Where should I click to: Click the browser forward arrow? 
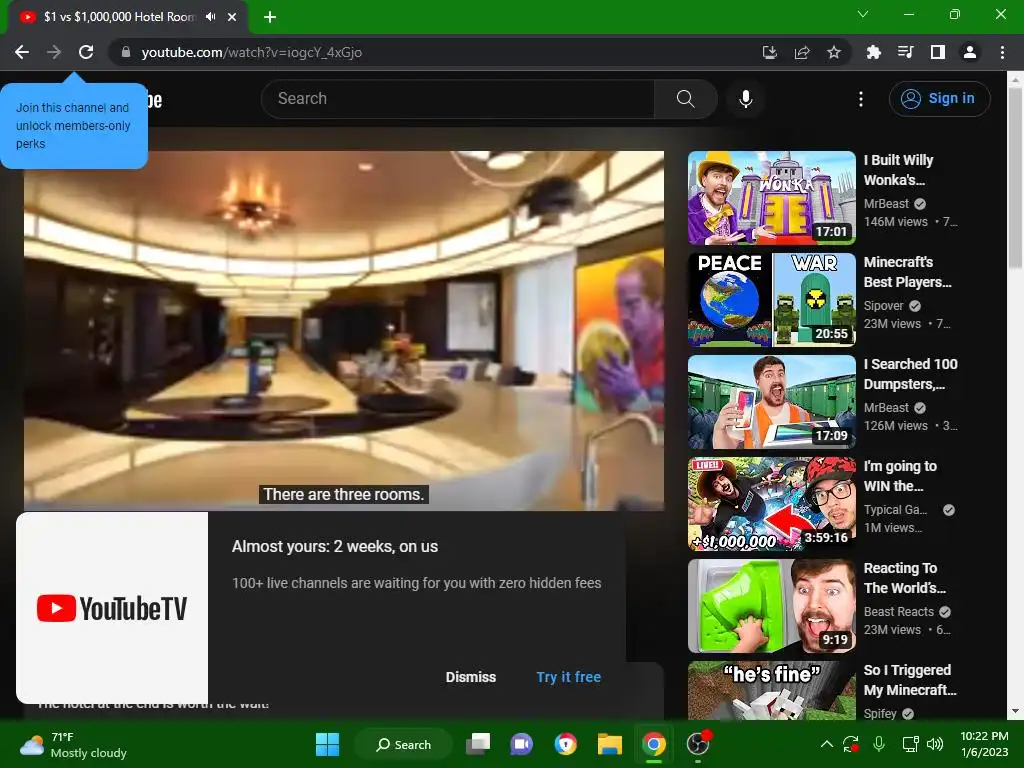[54, 52]
